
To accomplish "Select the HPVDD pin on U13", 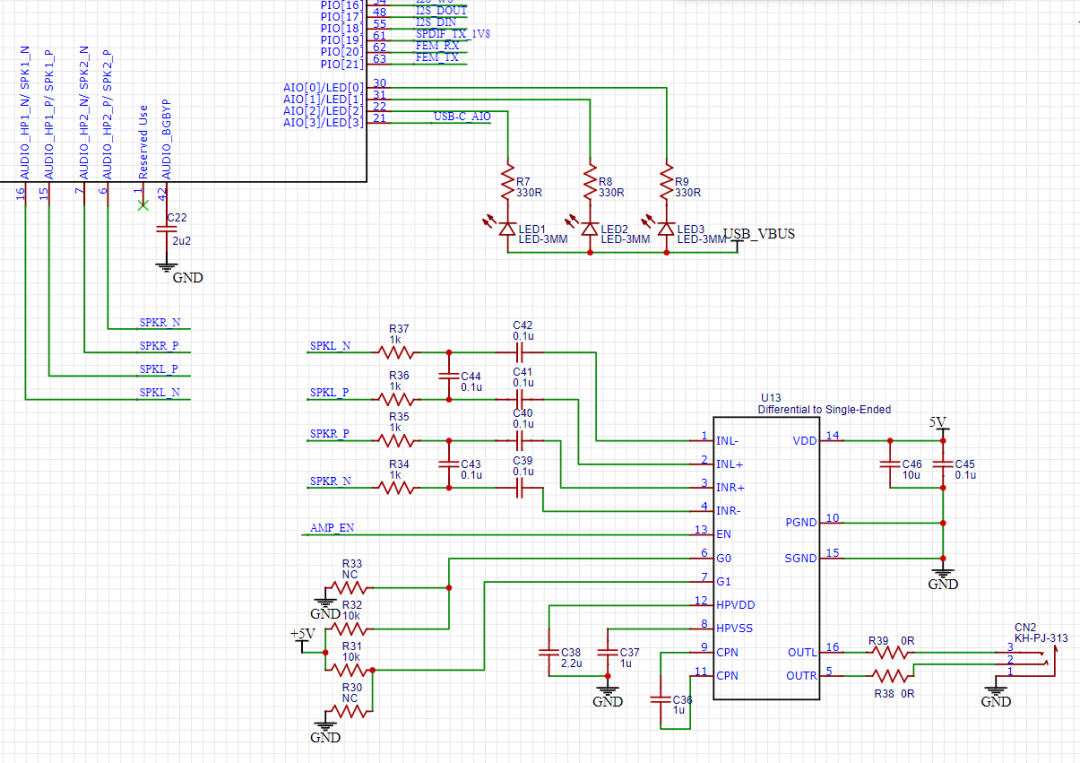I will pos(735,605).
